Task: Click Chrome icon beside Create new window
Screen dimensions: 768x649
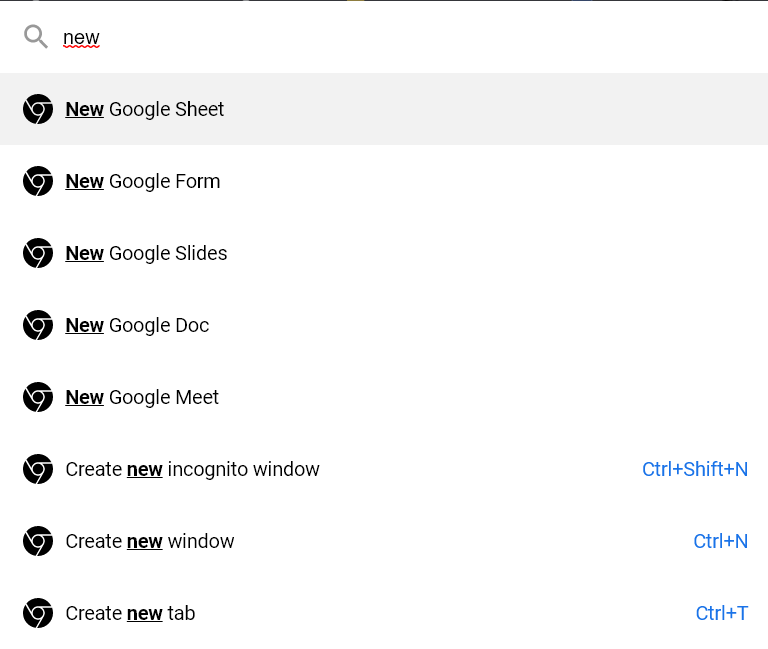Action: [x=38, y=541]
